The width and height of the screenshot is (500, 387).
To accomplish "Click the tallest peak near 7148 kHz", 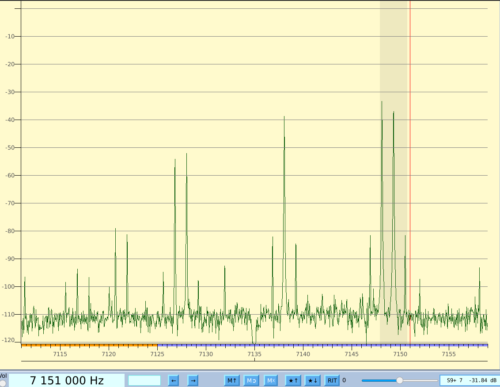I will click(382, 102).
